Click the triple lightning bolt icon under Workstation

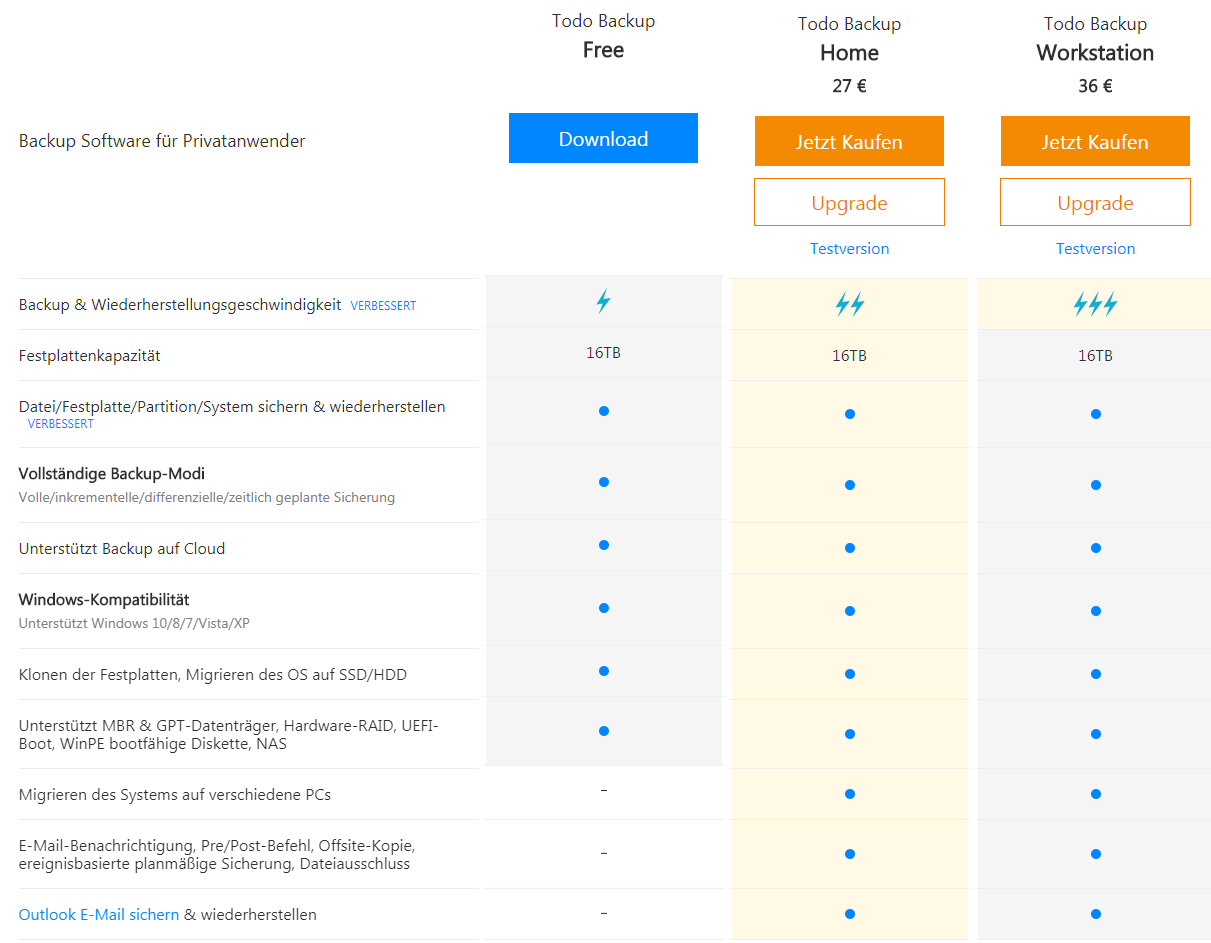pyautogui.click(x=1095, y=305)
